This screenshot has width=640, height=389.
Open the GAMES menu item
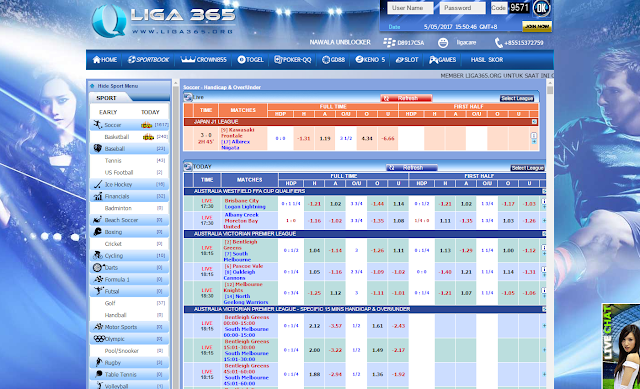(x=442, y=60)
